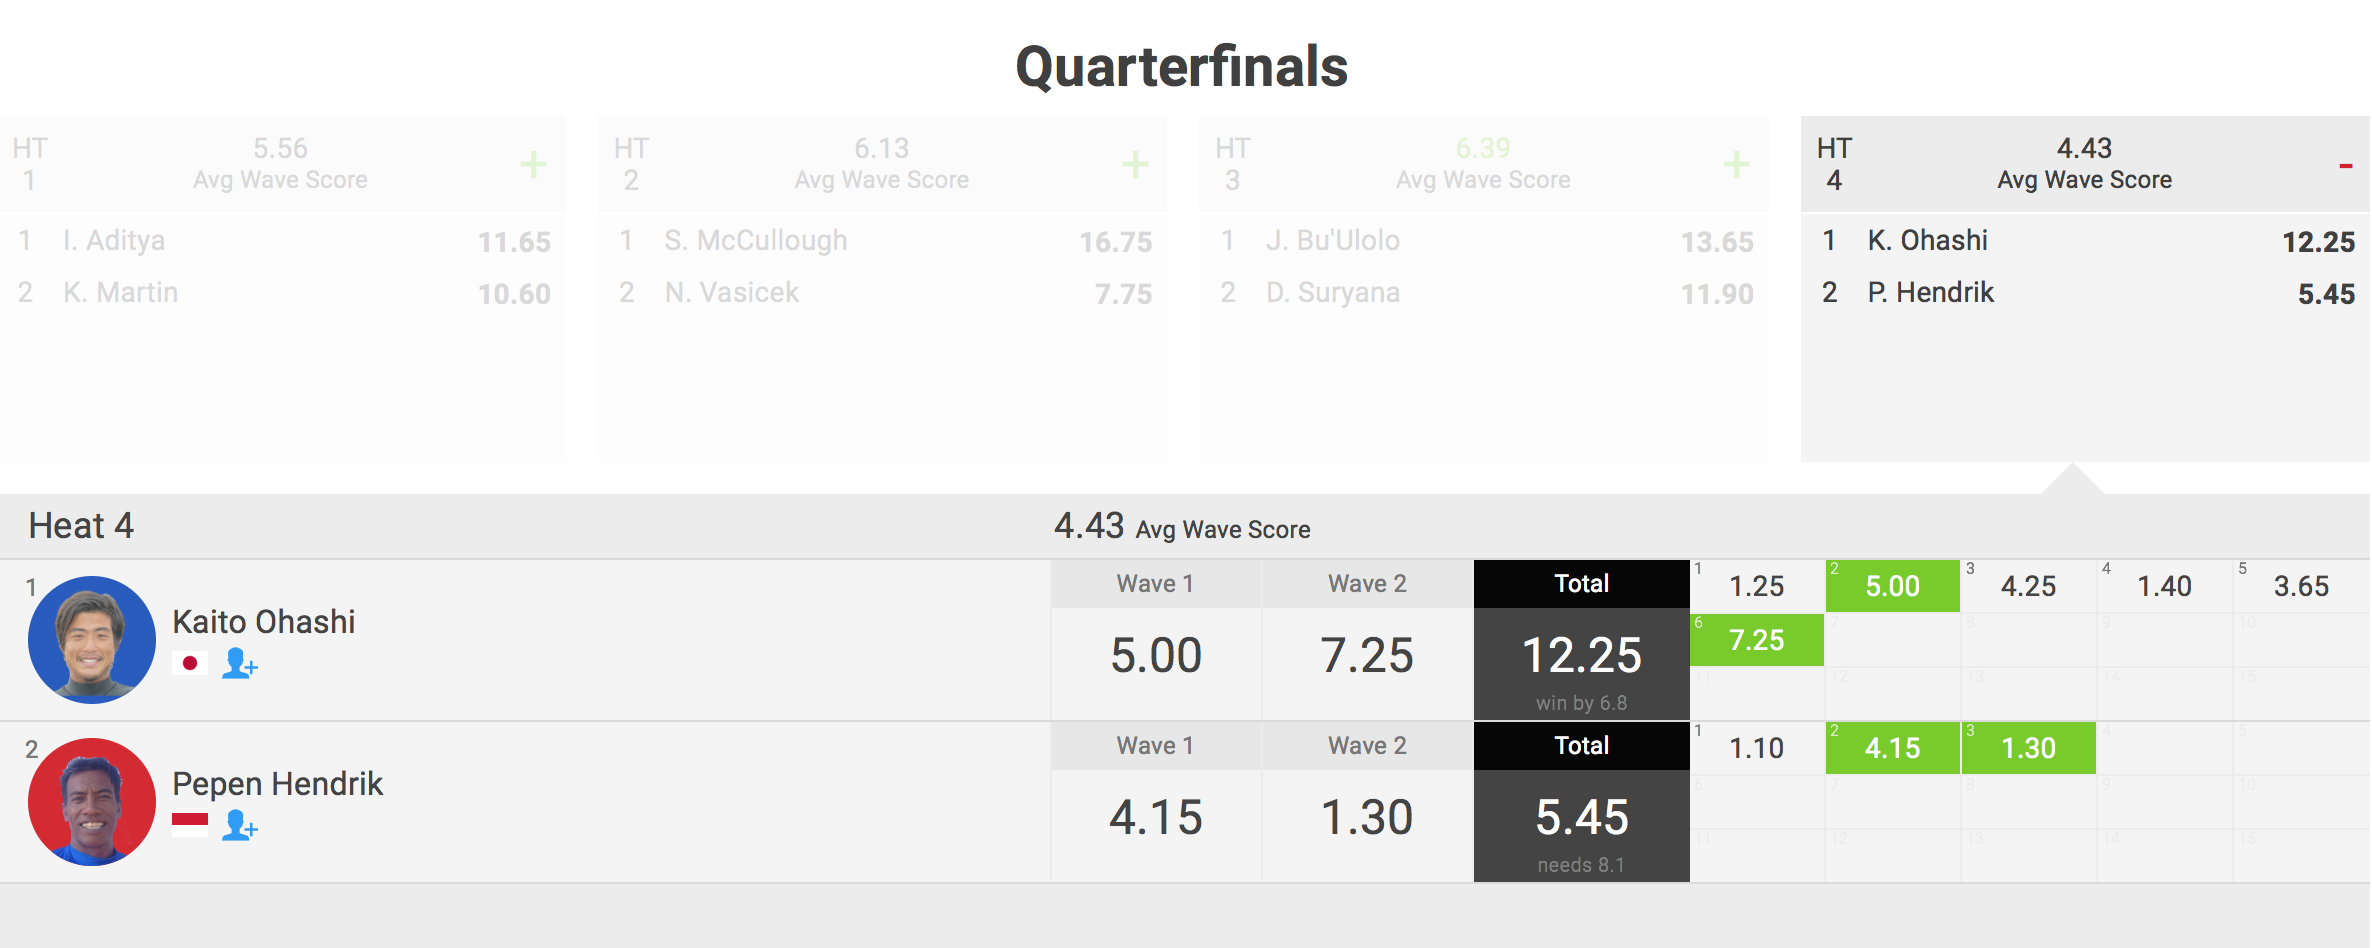Select S. McCullough in Heat 2 card
The height and width of the screenshot is (948, 2372).
pos(755,241)
